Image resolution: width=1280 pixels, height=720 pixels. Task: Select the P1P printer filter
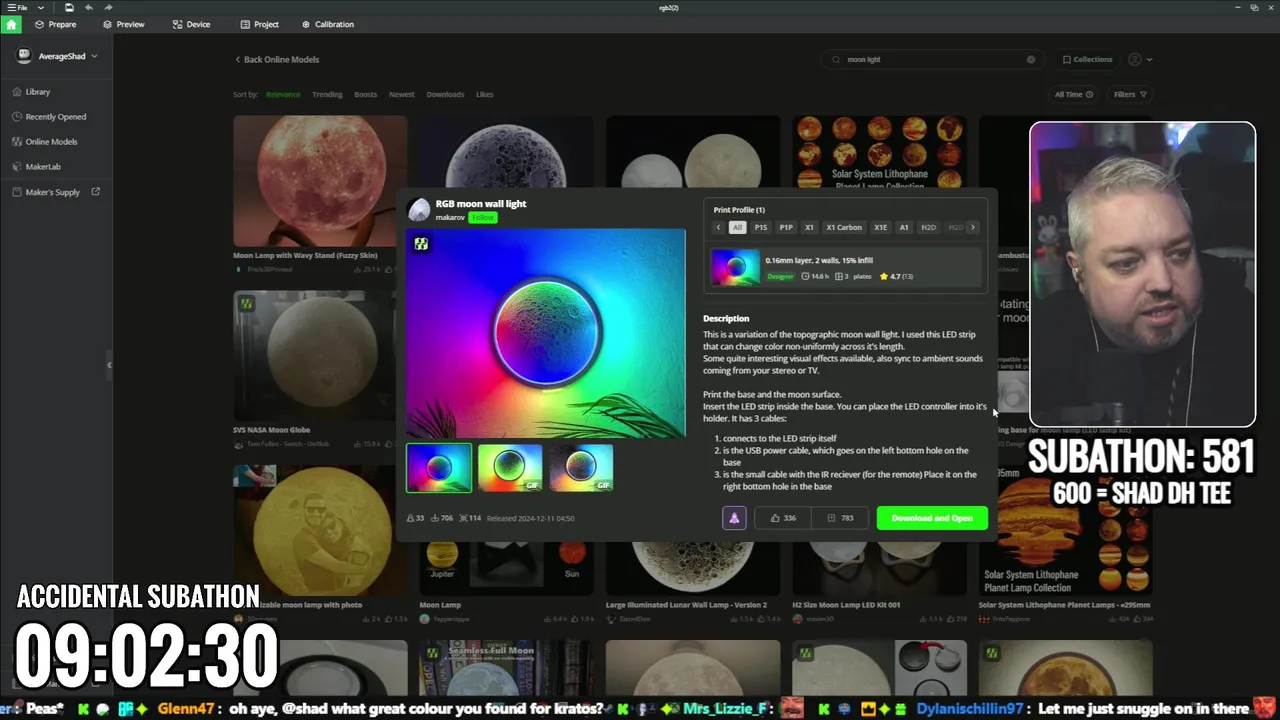(x=786, y=227)
